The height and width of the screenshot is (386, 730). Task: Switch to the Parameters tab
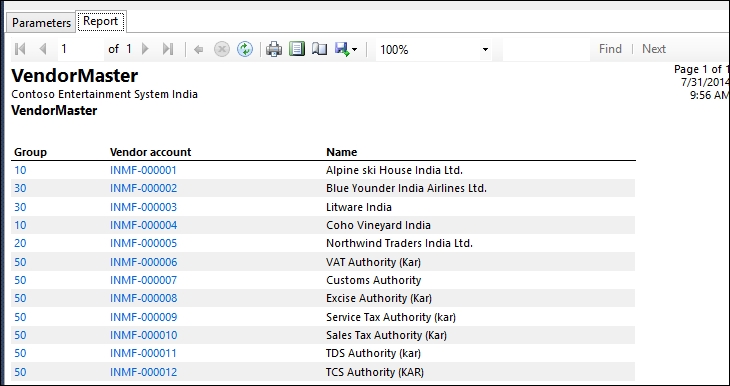click(x=41, y=22)
